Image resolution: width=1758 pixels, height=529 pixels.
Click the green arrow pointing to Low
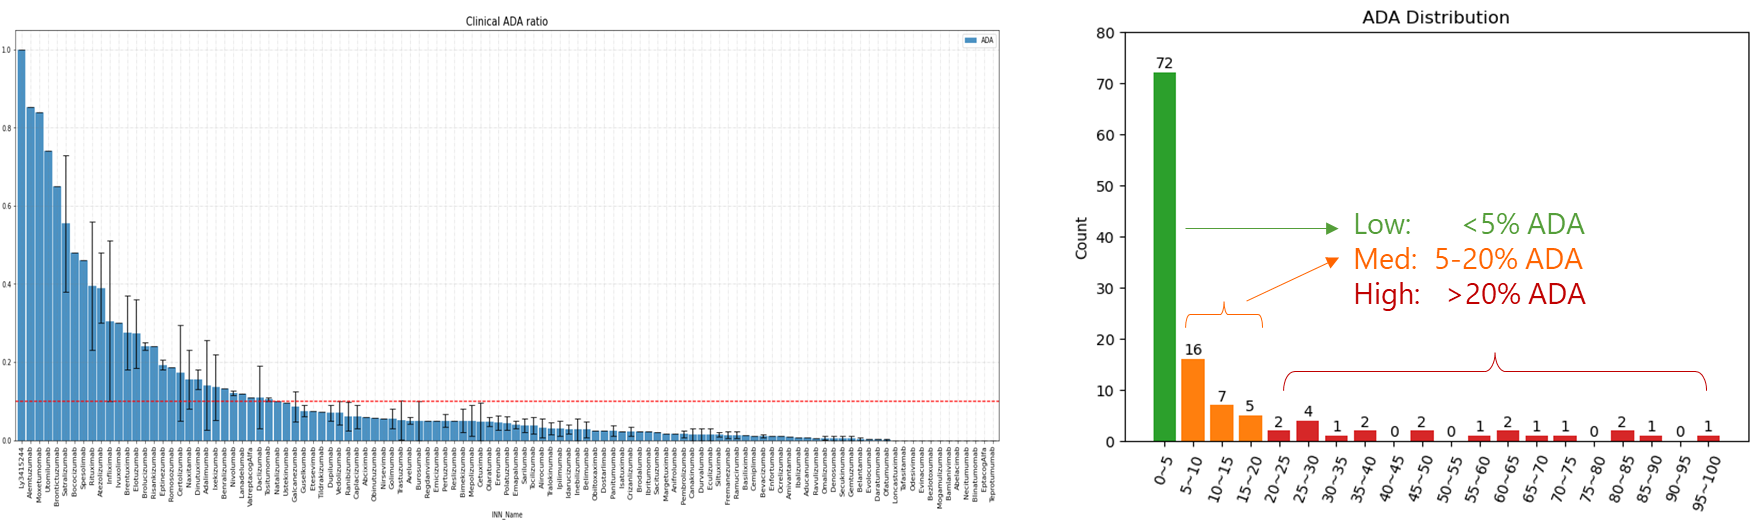pos(1260,228)
